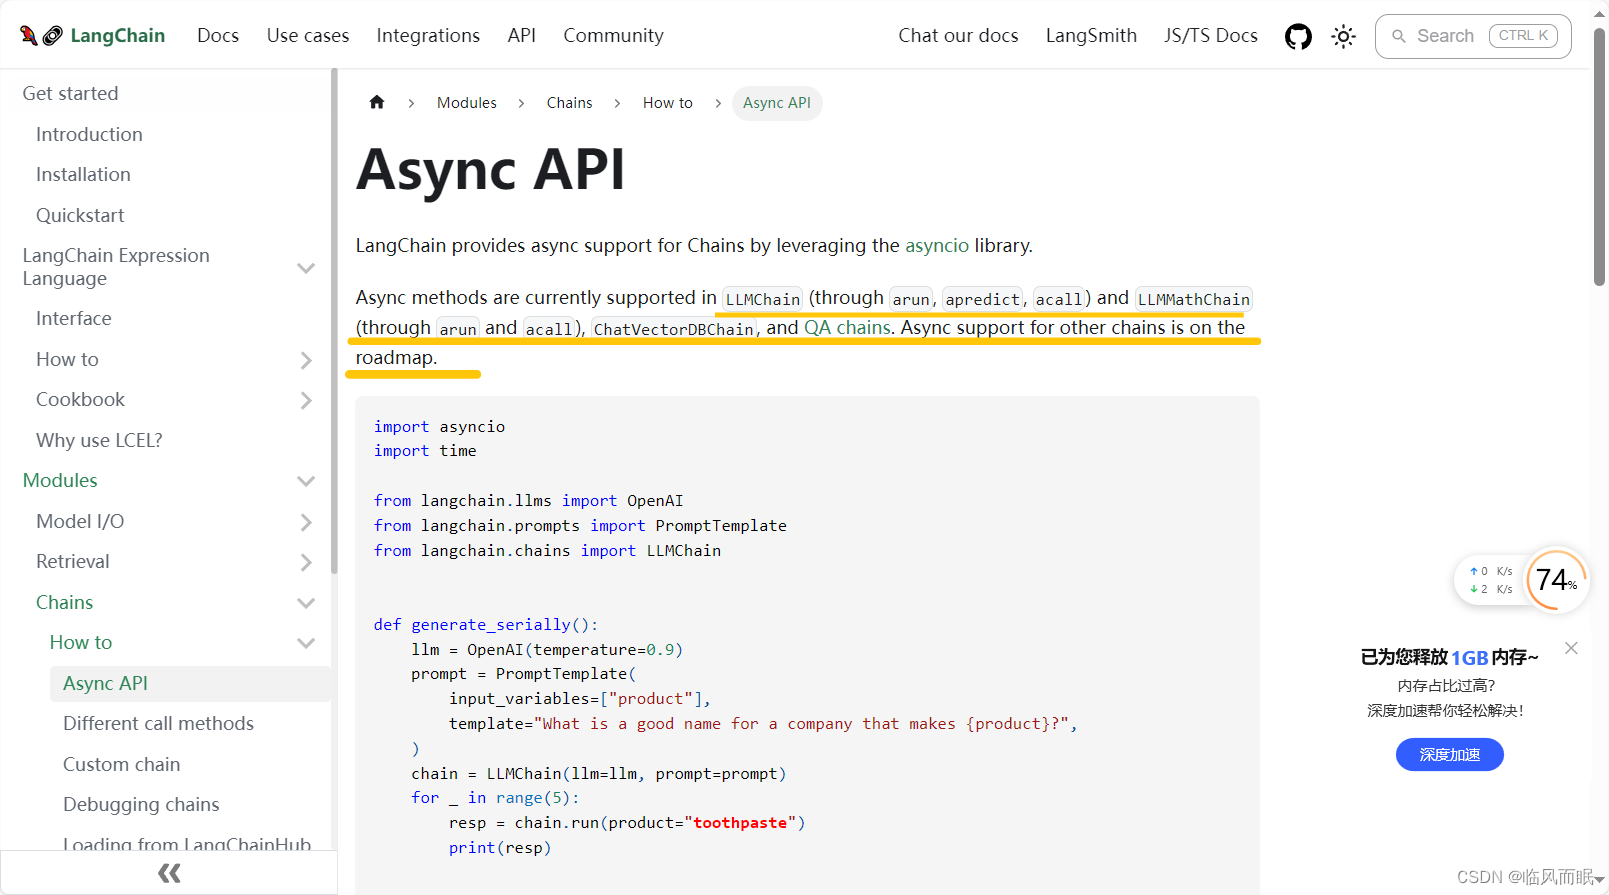The width and height of the screenshot is (1609, 895).
Task: Open Interface page in sidebar
Action: pyautogui.click(x=74, y=319)
